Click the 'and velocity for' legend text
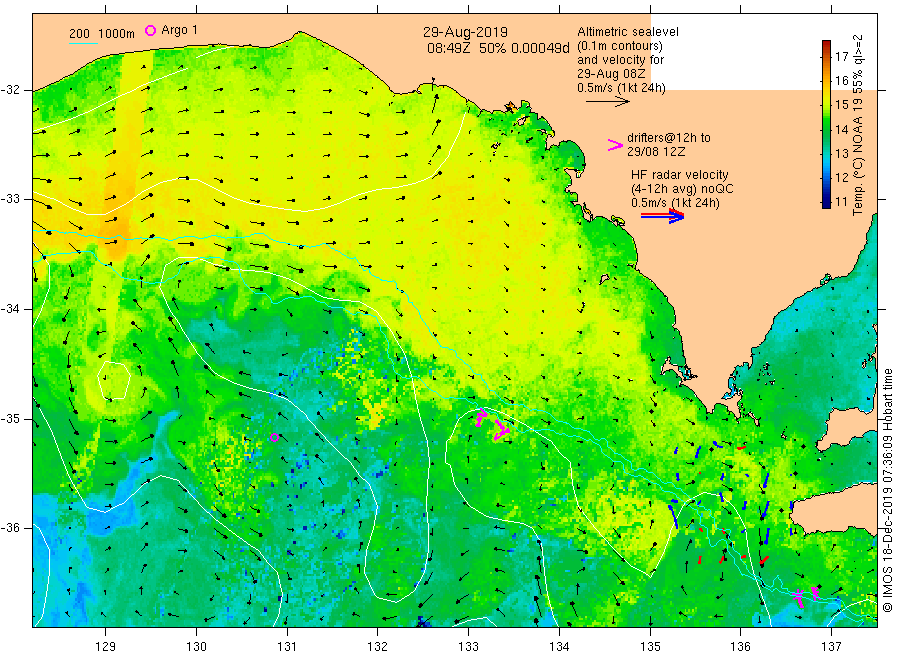This screenshot has height=660, width=900. pyautogui.click(x=620, y=60)
